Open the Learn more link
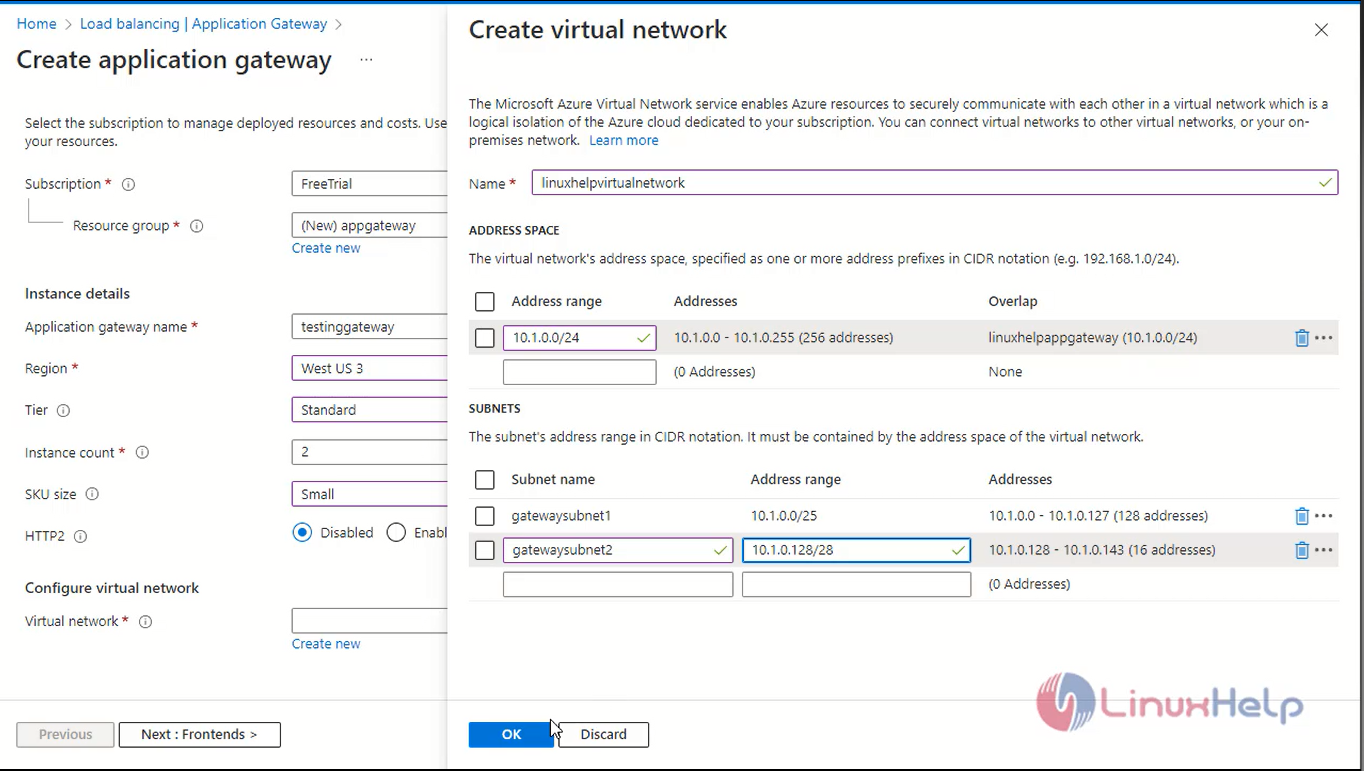 (x=623, y=141)
